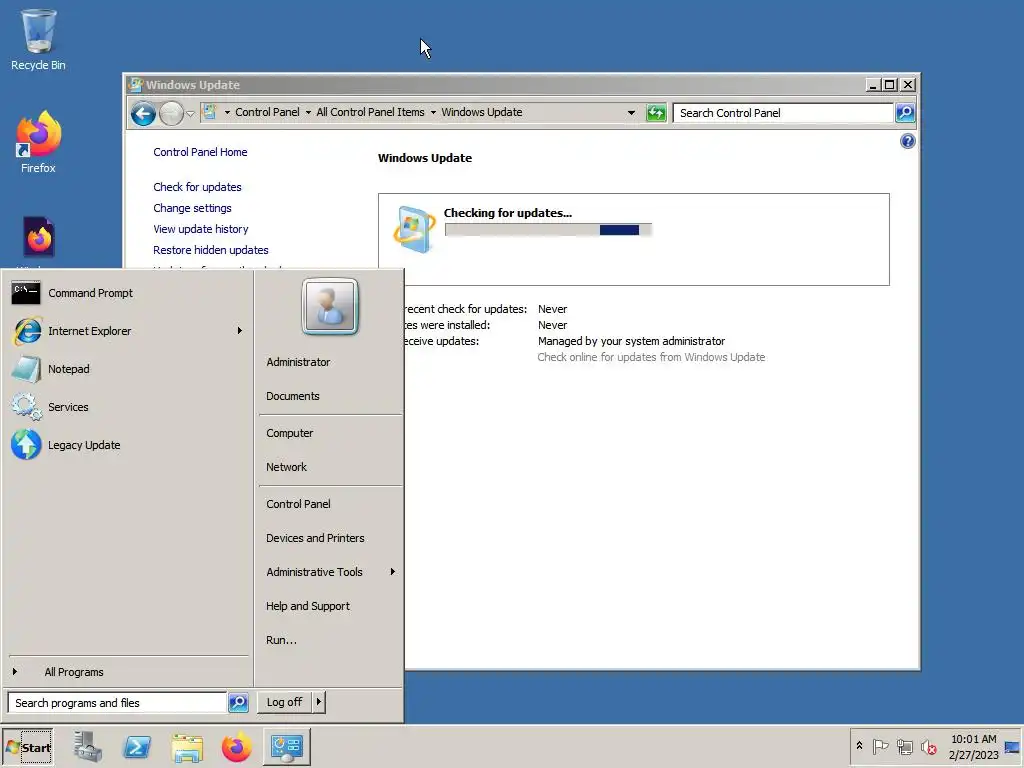Click the Forward arrow in Windows Update

click(x=171, y=114)
